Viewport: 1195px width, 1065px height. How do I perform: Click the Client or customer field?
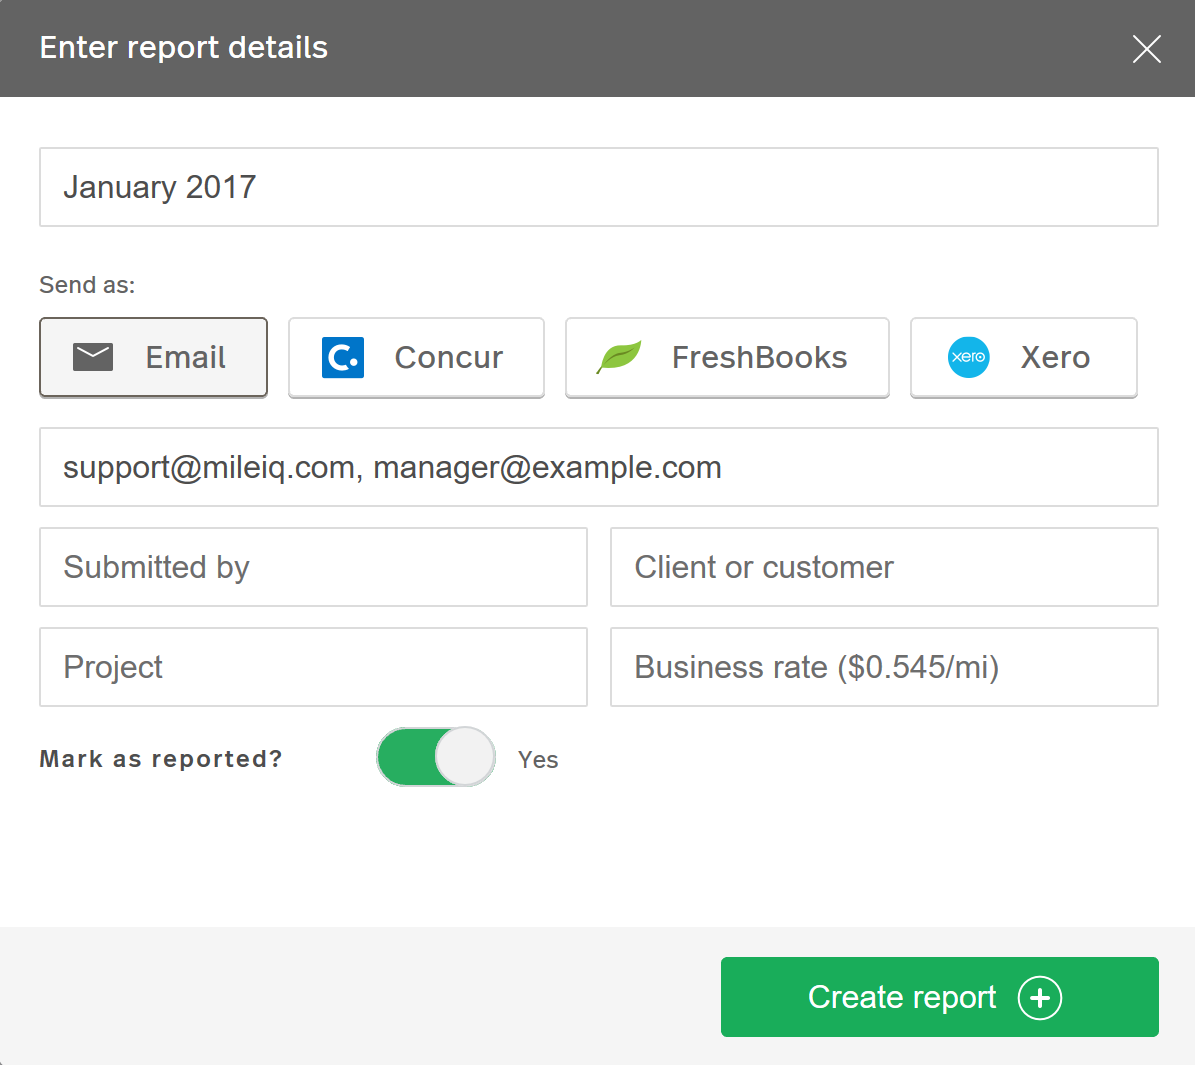click(x=884, y=567)
